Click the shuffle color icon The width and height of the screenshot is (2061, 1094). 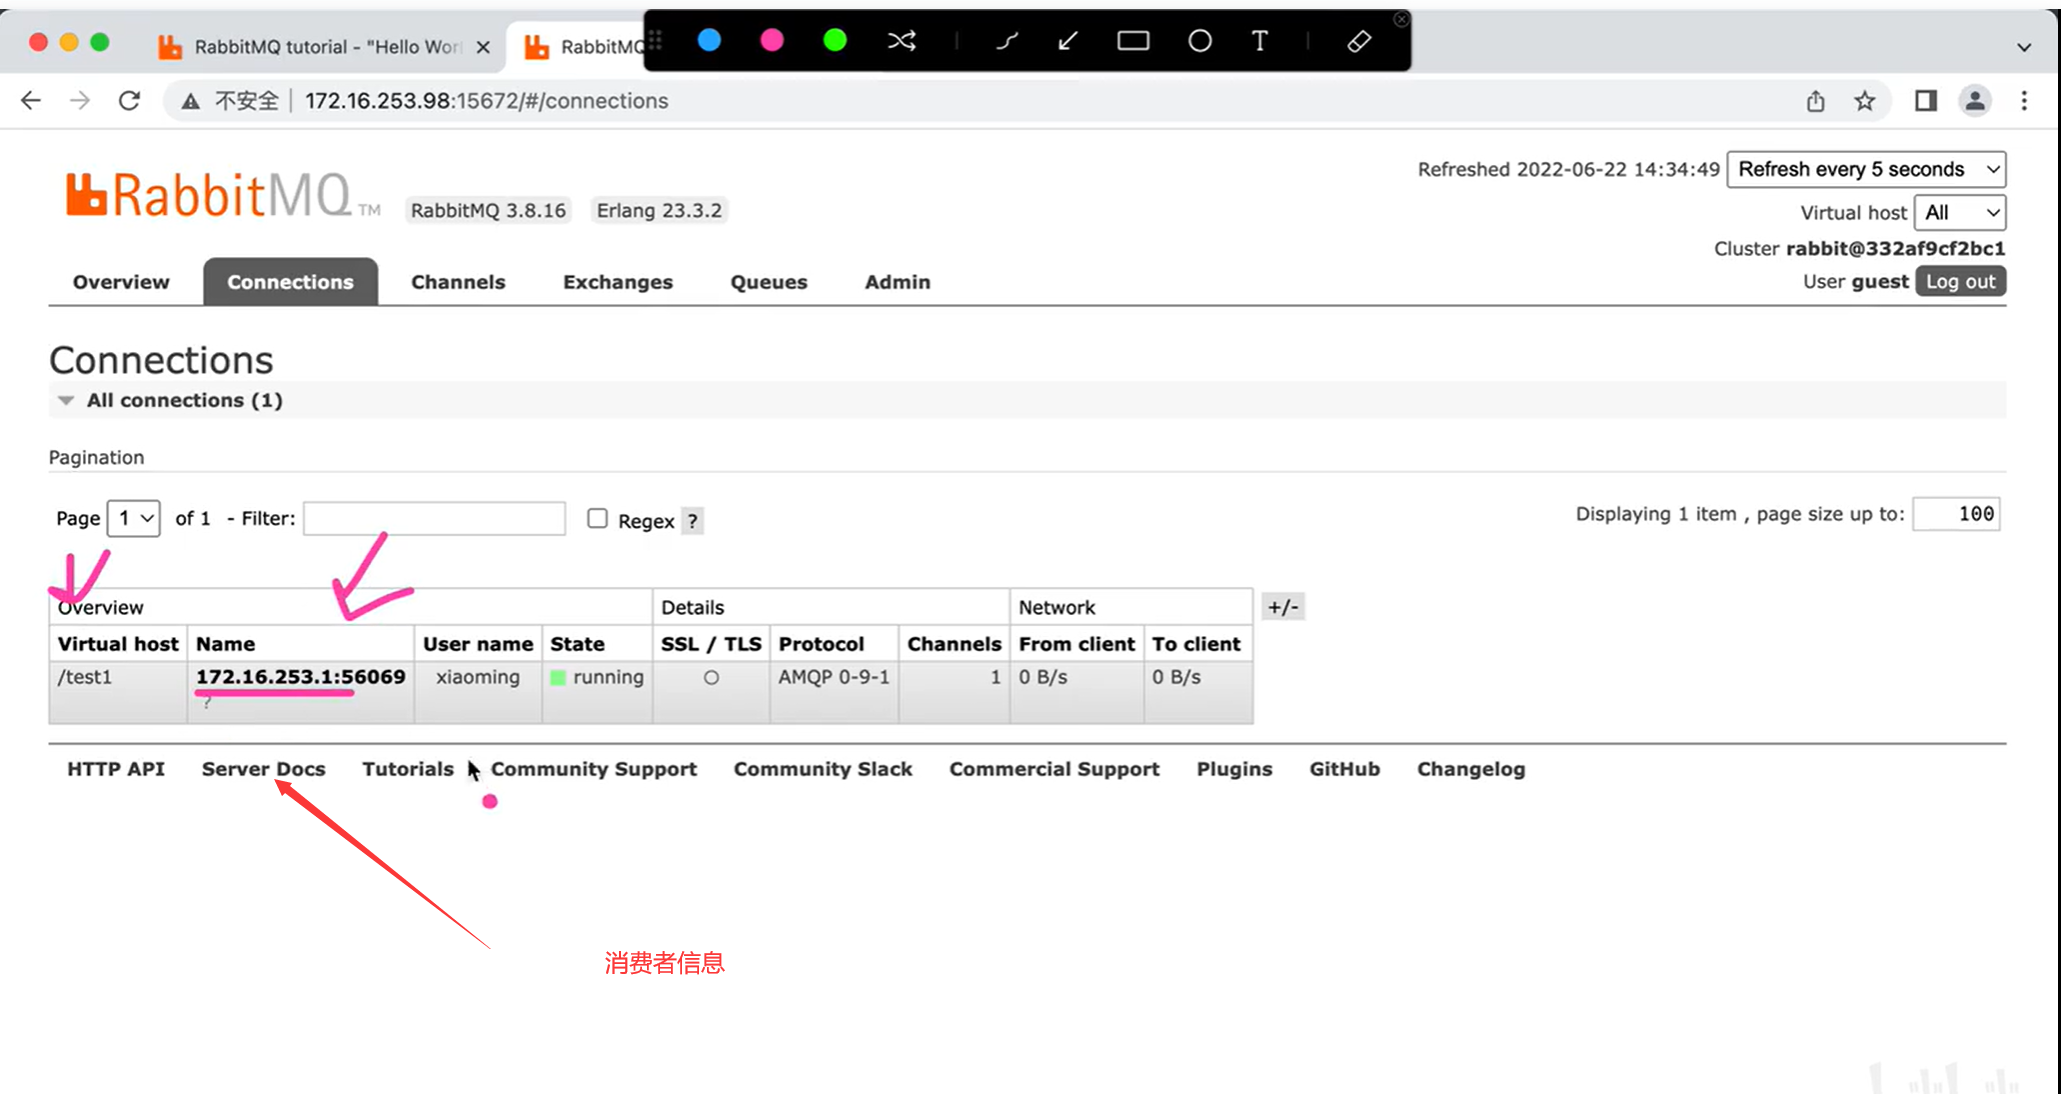coord(901,41)
